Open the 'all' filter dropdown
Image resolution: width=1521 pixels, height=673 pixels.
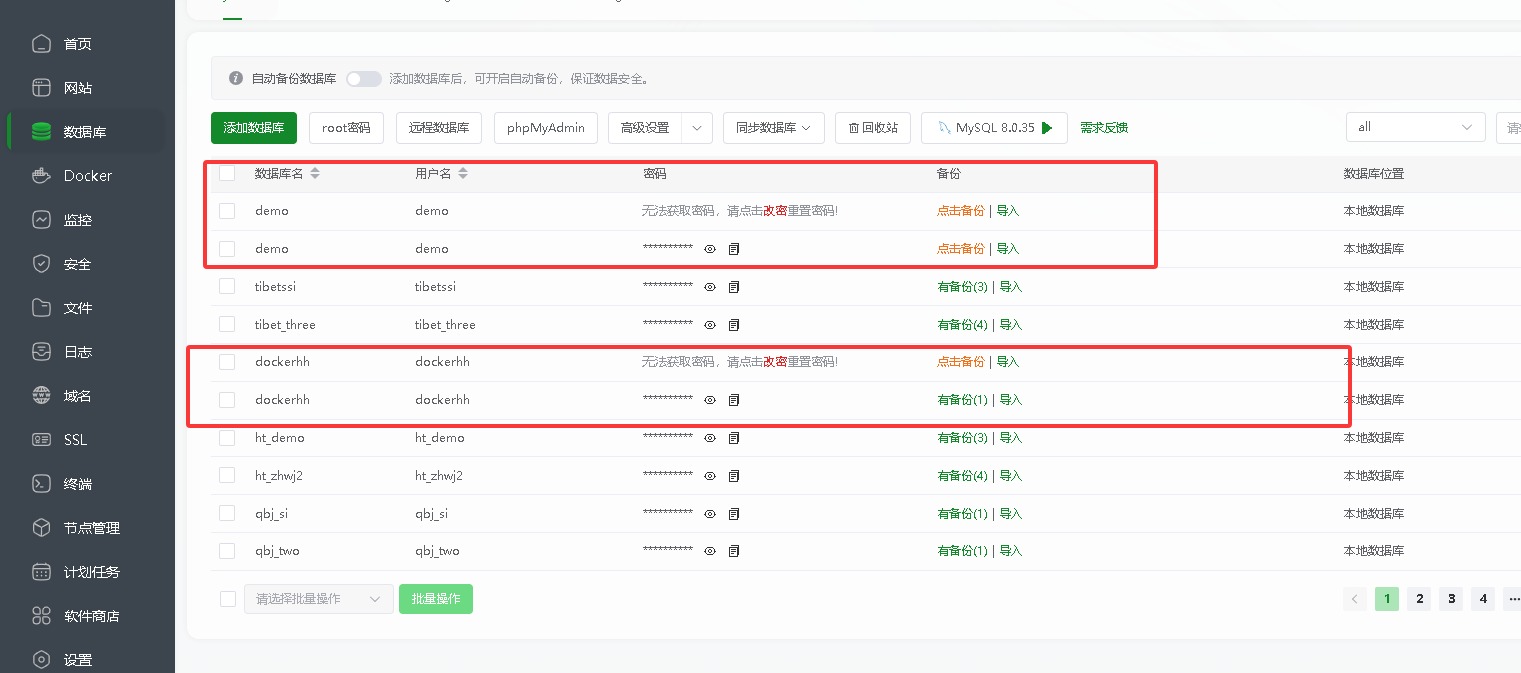[1415, 127]
